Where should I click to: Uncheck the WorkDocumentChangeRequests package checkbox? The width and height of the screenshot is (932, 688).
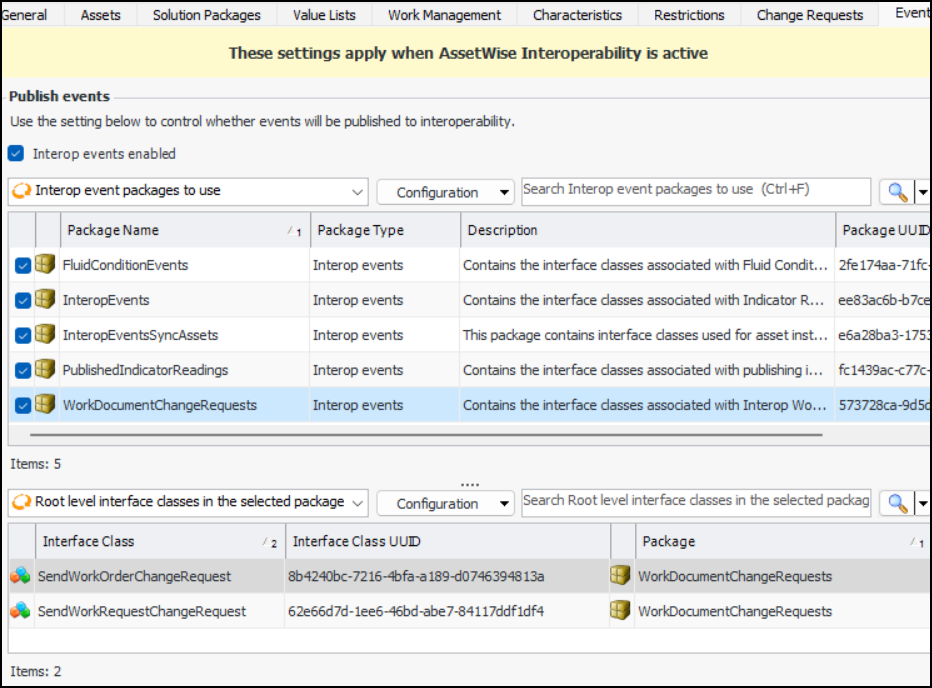tap(23, 405)
